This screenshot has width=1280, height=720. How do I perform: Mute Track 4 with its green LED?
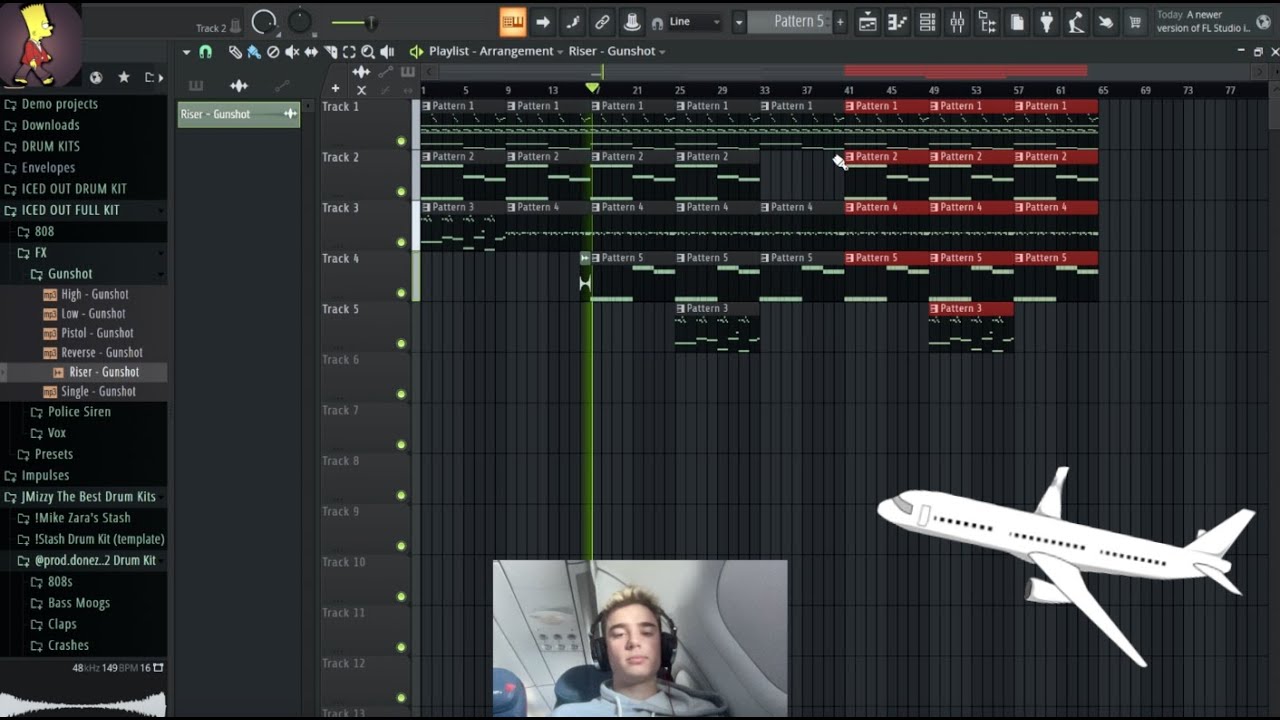pyautogui.click(x=401, y=293)
